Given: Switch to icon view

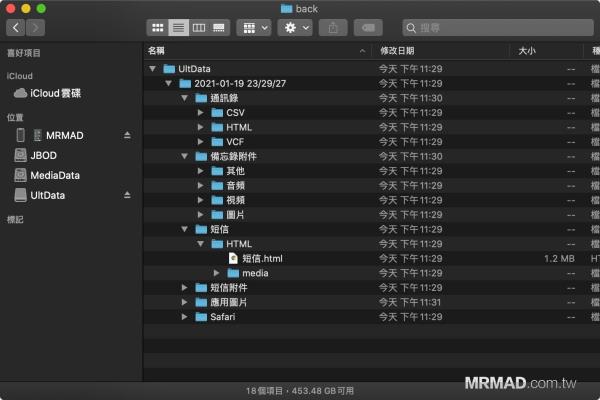Looking at the screenshot, I should 158,28.
